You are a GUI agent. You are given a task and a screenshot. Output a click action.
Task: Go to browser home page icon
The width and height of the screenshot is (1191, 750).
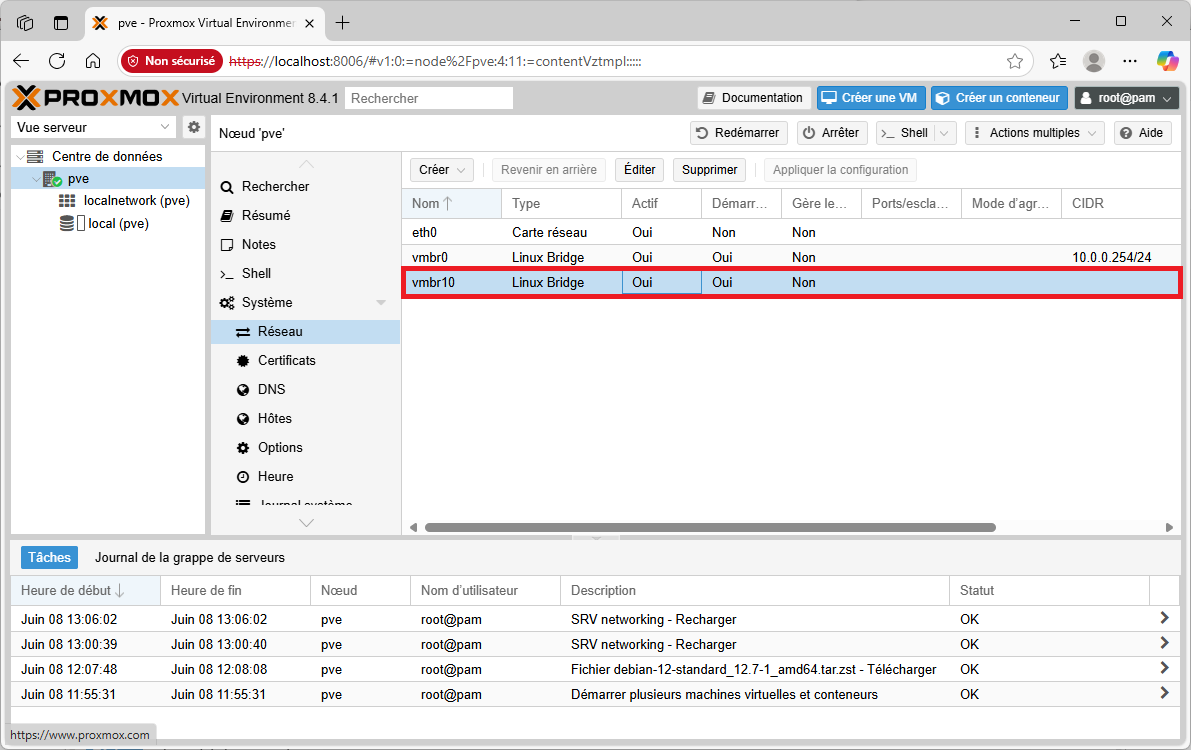pyautogui.click(x=93, y=62)
